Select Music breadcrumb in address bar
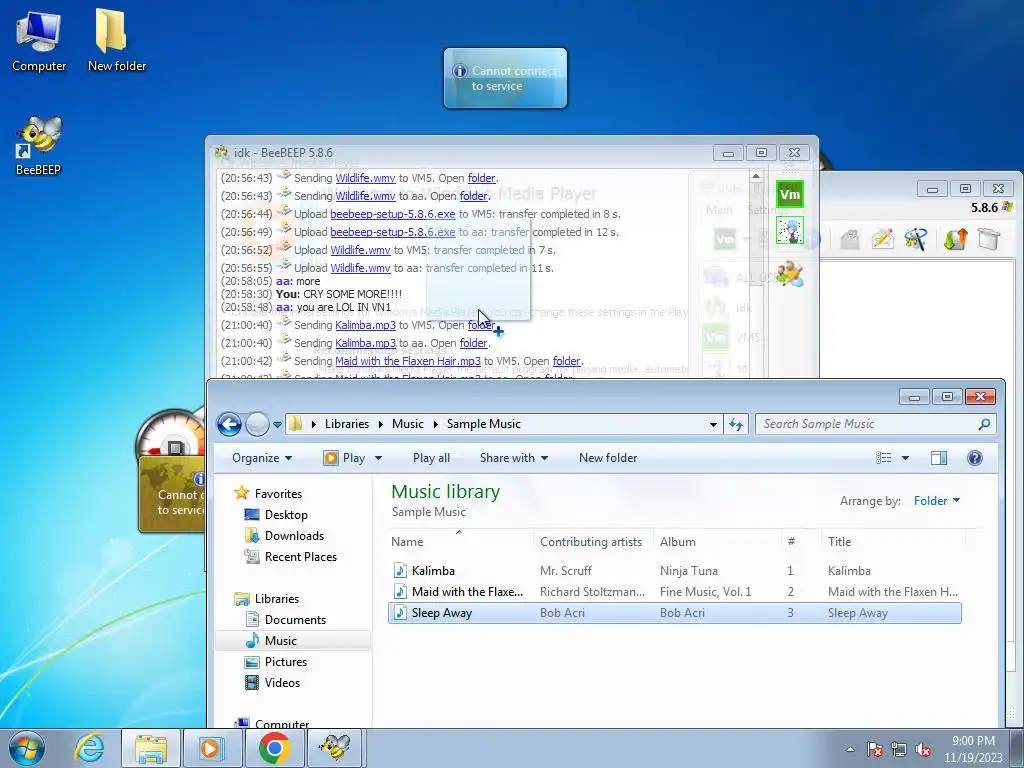The width and height of the screenshot is (1024, 768). tap(408, 424)
